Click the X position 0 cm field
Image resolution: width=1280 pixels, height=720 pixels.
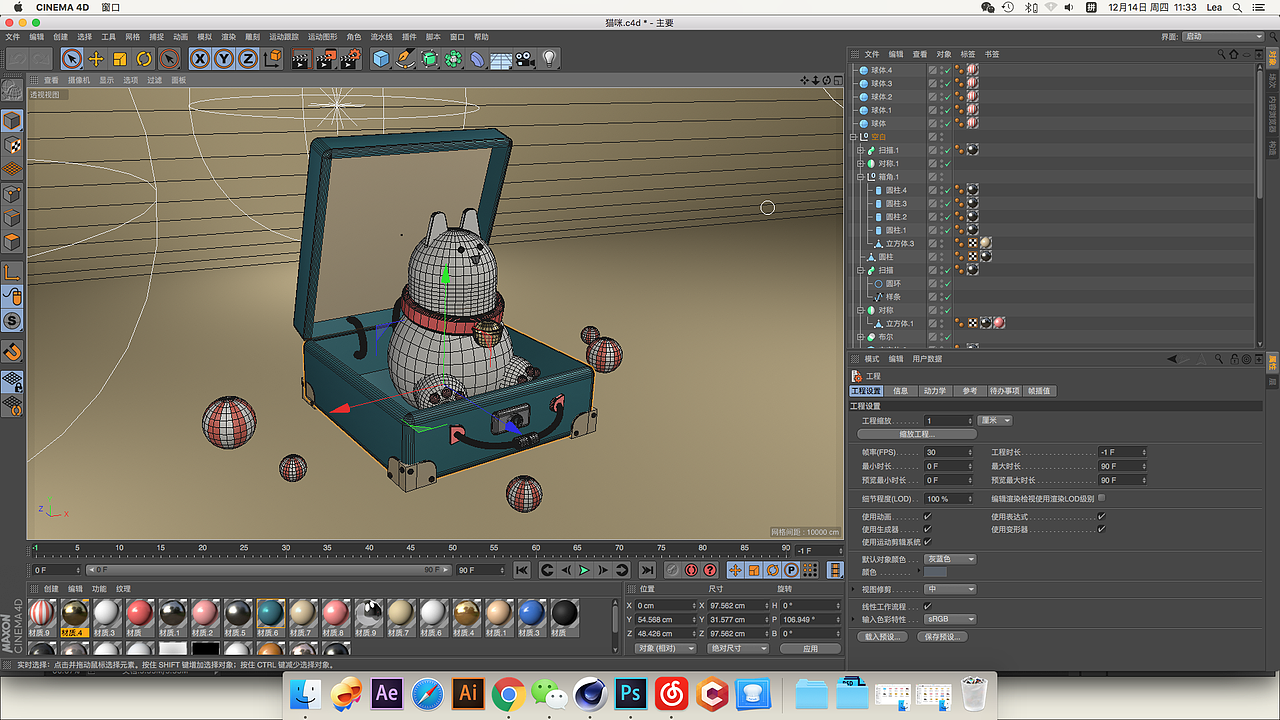665,605
